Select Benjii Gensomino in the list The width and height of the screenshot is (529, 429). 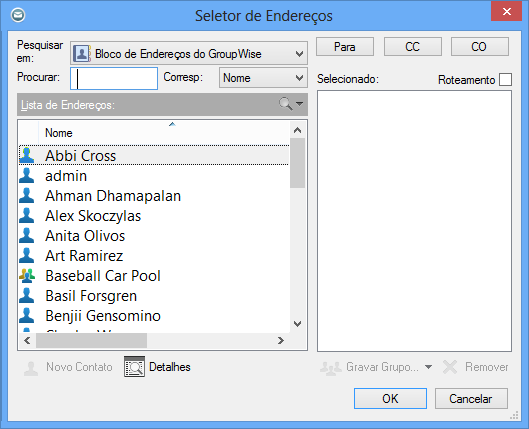coord(154,316)
